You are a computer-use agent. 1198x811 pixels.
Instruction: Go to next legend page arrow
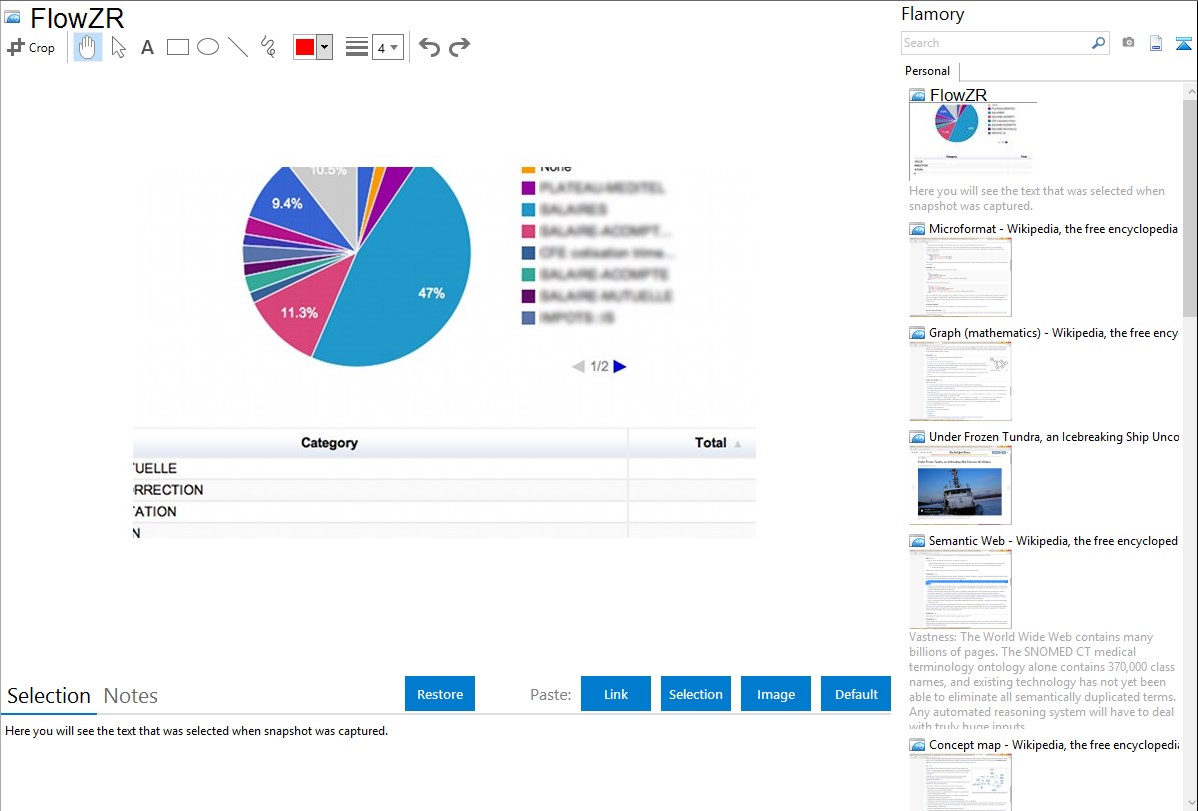tap(620, 366)
